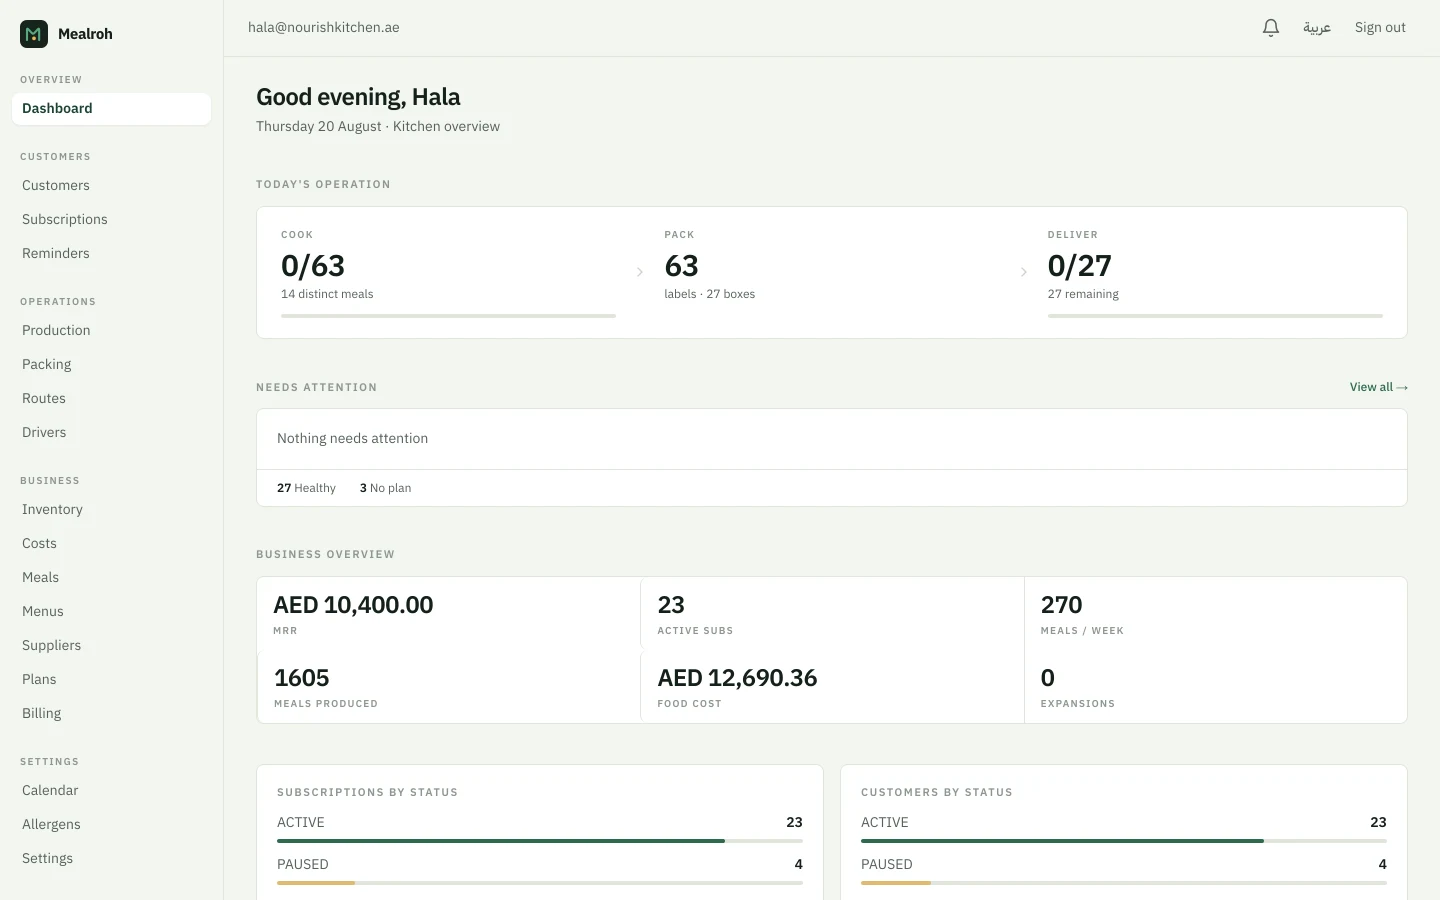Viewport: 1440px width, 900px height.
Task: Switch language to Arabic (عربية)
Action: pyautogui.click(x=1317, y=28)
